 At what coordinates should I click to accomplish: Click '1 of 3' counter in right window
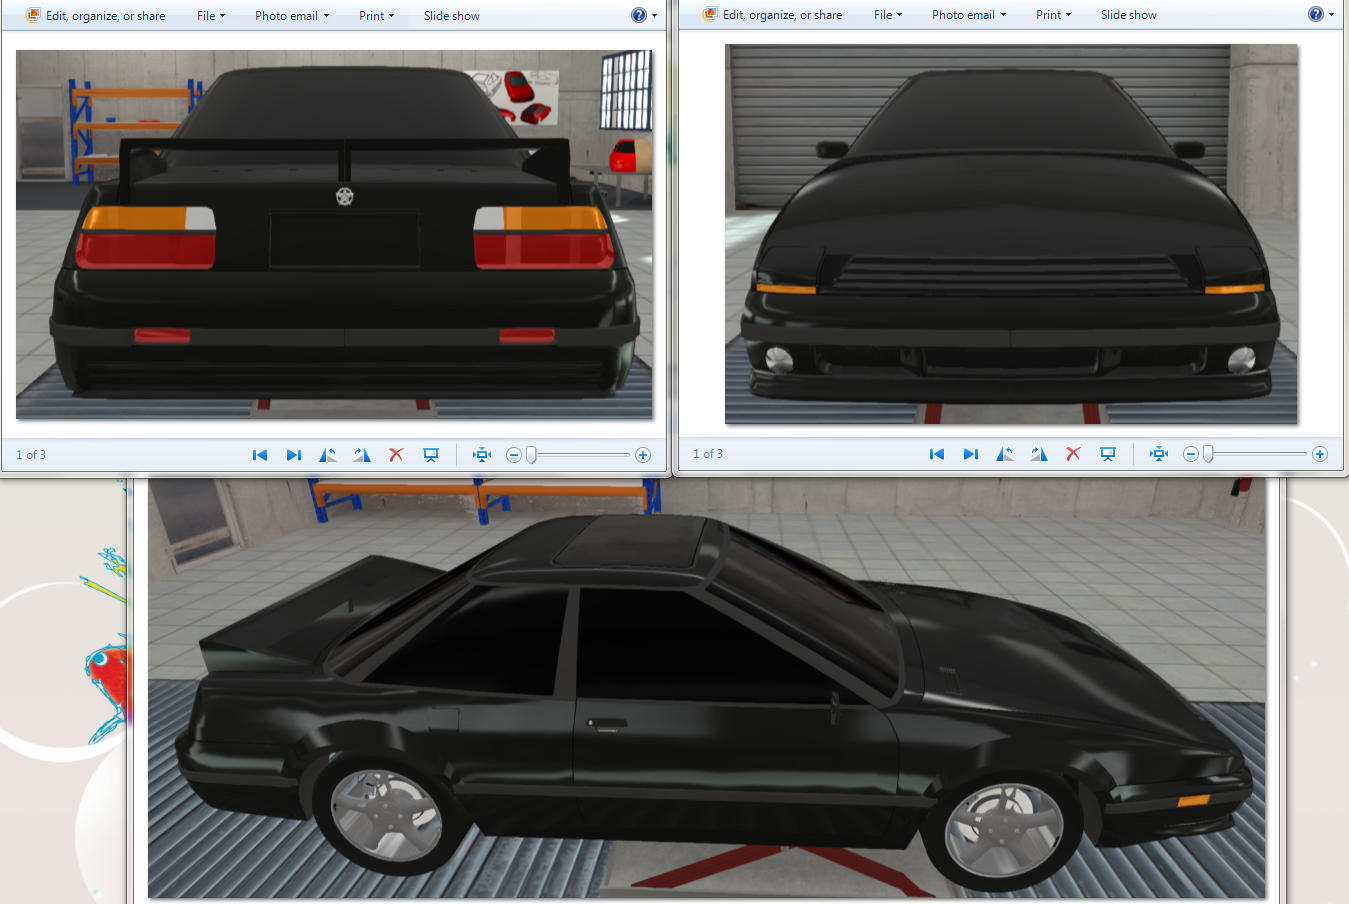[708, 454]
